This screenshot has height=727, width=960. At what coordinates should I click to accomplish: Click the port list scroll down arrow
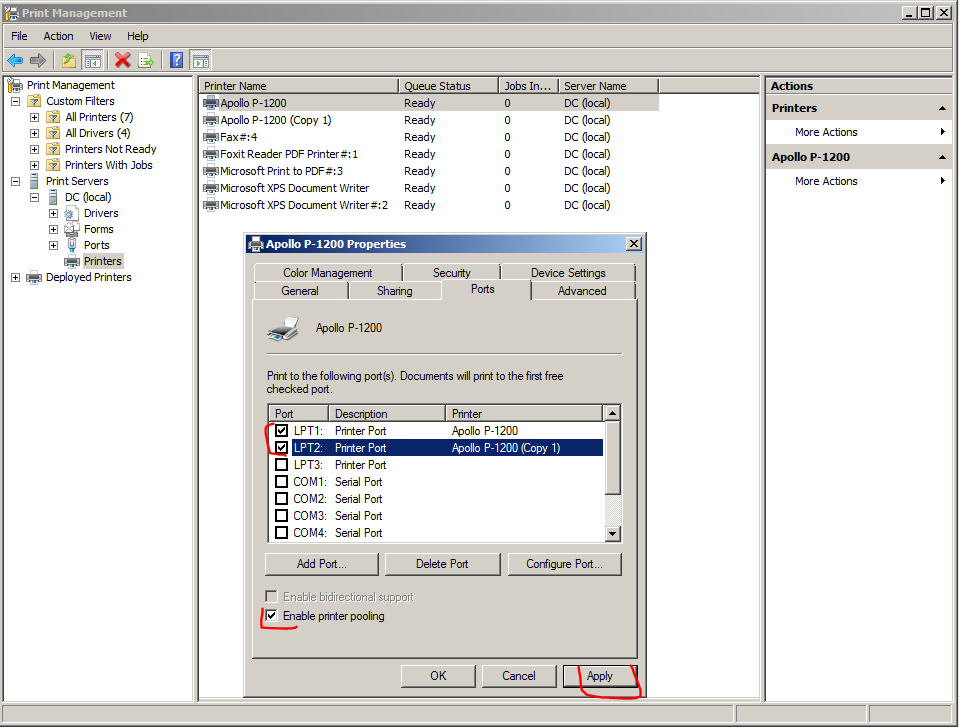coord(612,533)
